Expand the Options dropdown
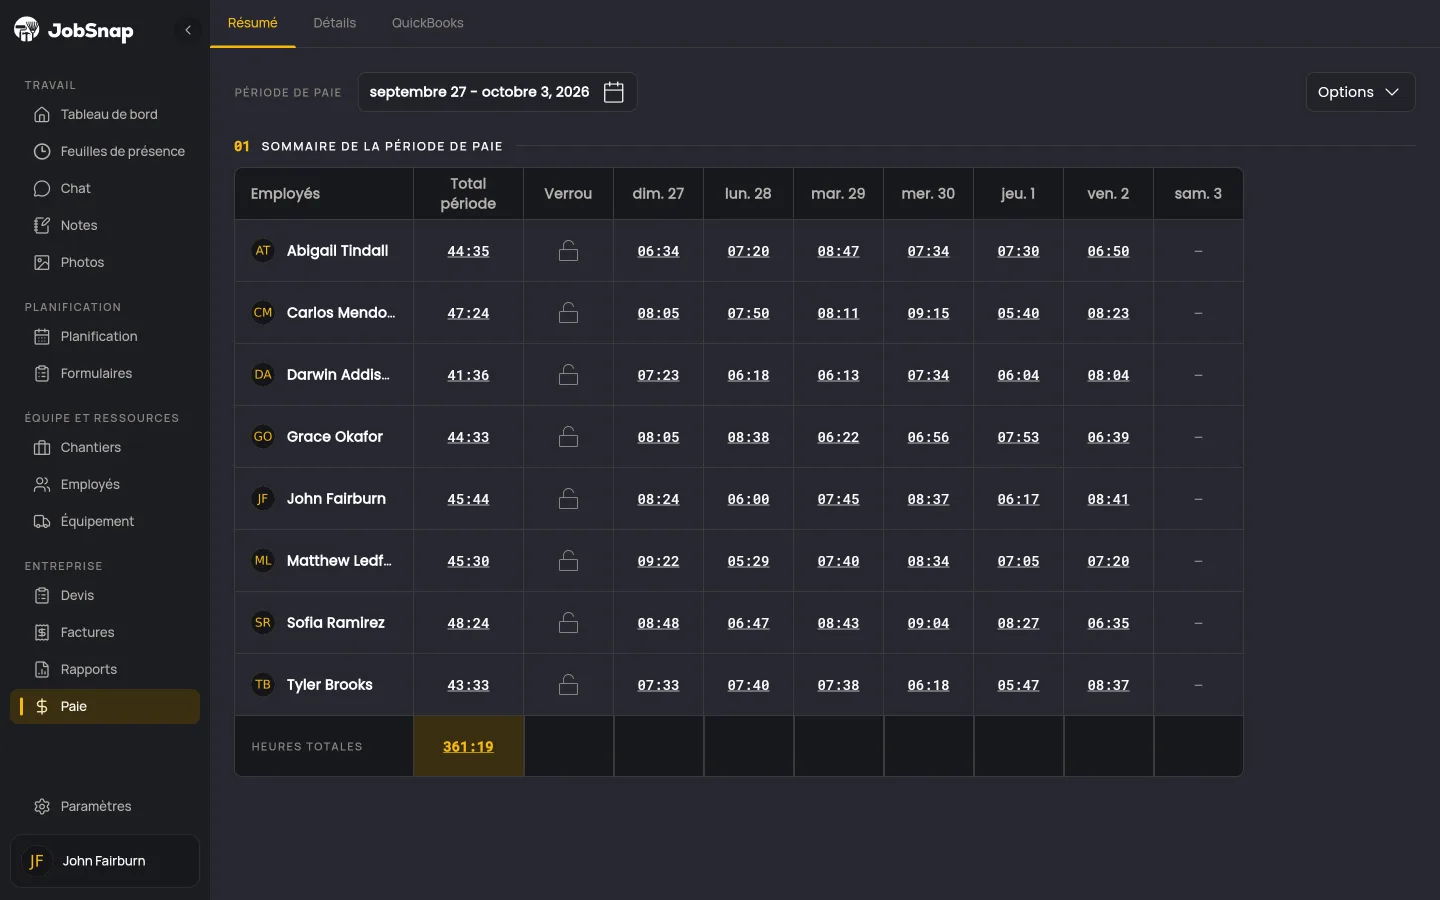The image size is (1440, 900). 1360,92
